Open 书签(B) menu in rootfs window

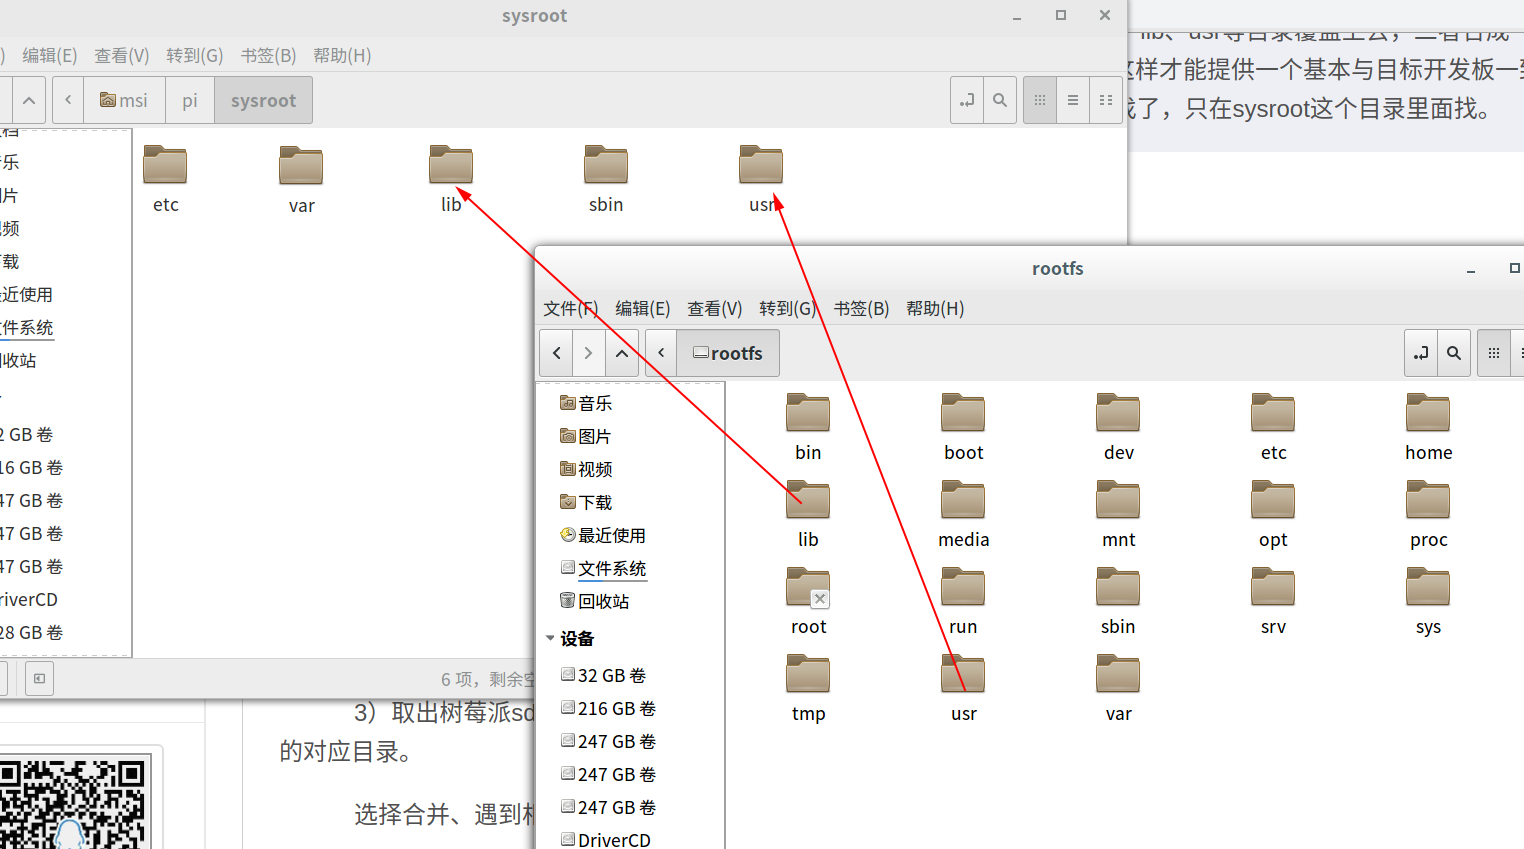[862, 308]
